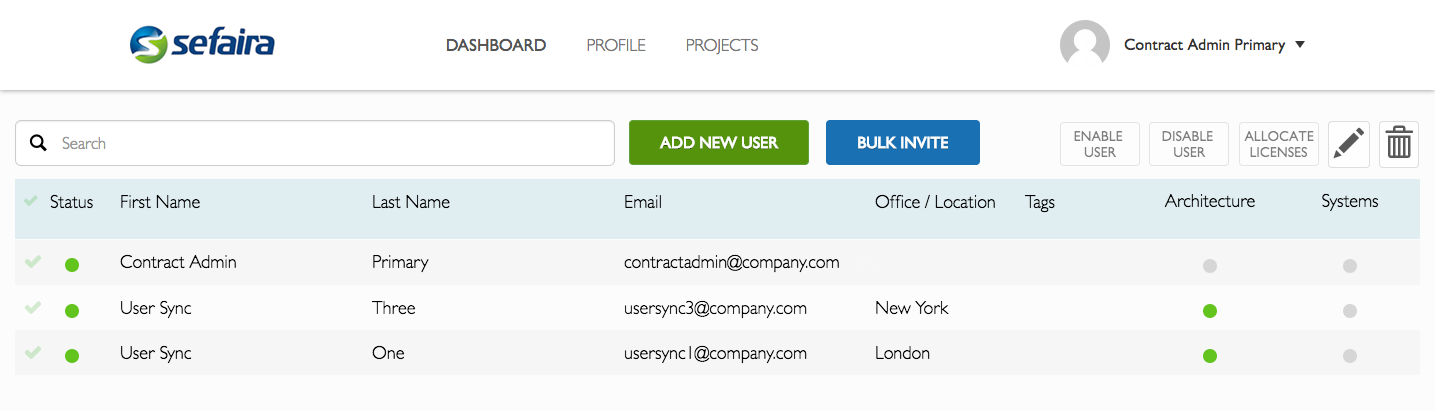Click the Architecture column header
The image size is (1435, 410).
click(x=1210, y=201)
